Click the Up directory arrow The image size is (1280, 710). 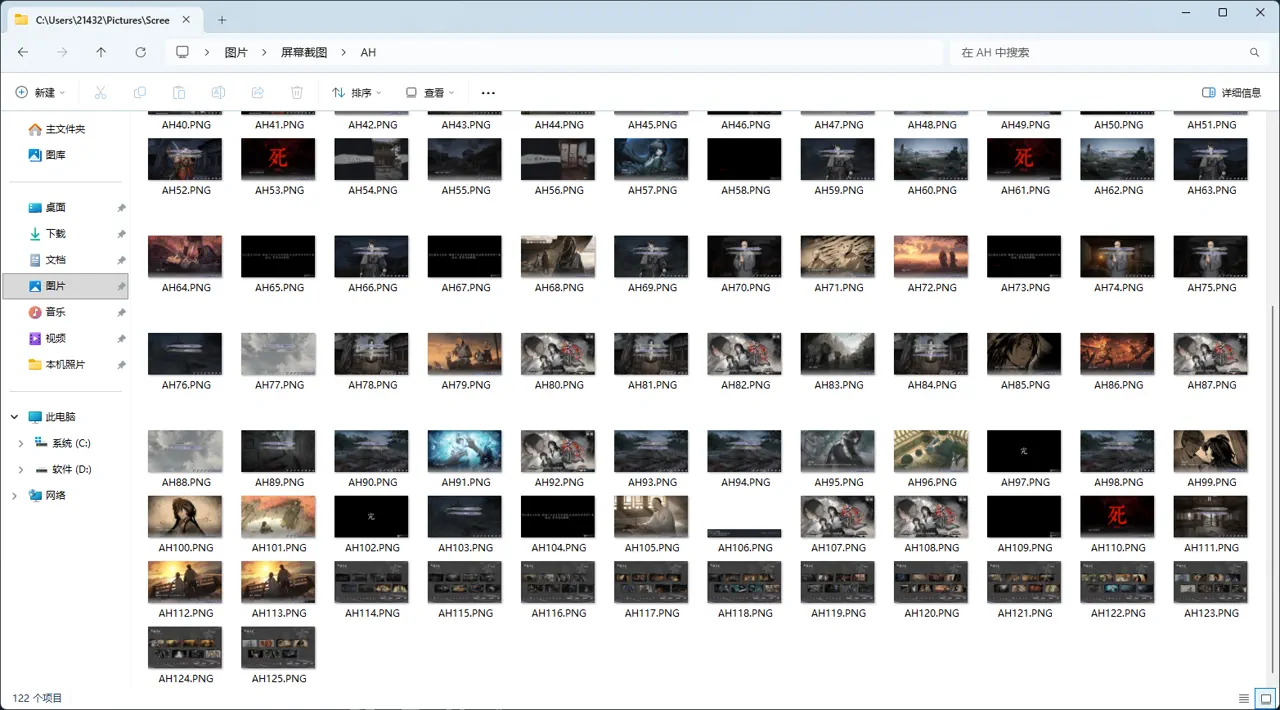101,52
